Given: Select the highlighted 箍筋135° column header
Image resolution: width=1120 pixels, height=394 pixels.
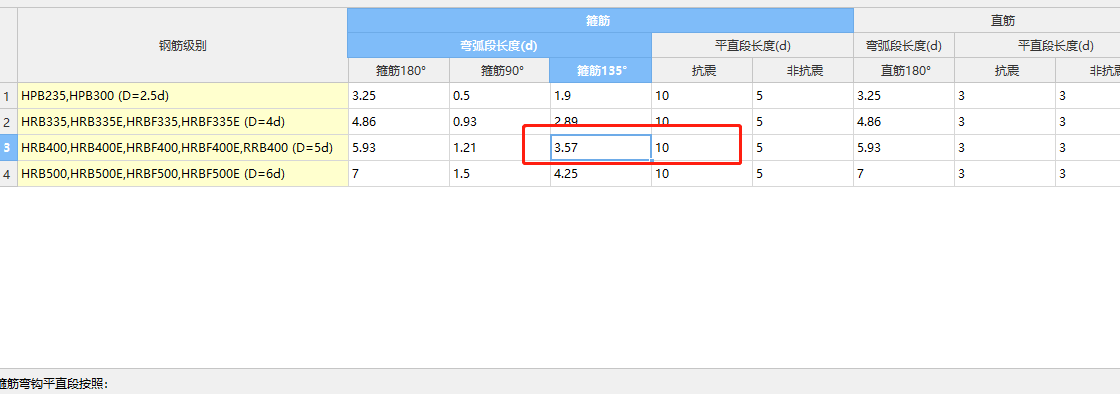Looking at the screenshot, I should tap(601, 71).
